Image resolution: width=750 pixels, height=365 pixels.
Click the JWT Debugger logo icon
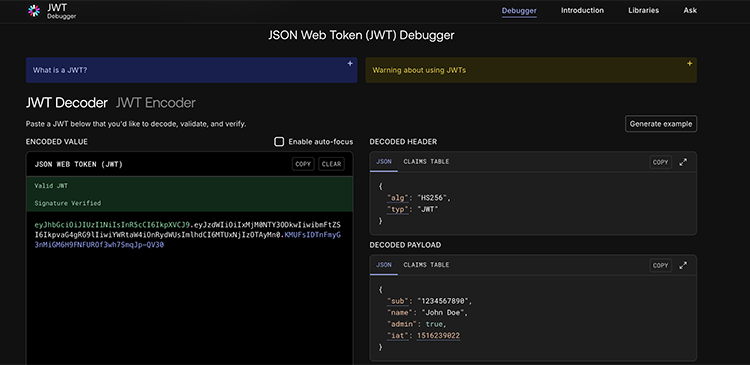point(33,11)
